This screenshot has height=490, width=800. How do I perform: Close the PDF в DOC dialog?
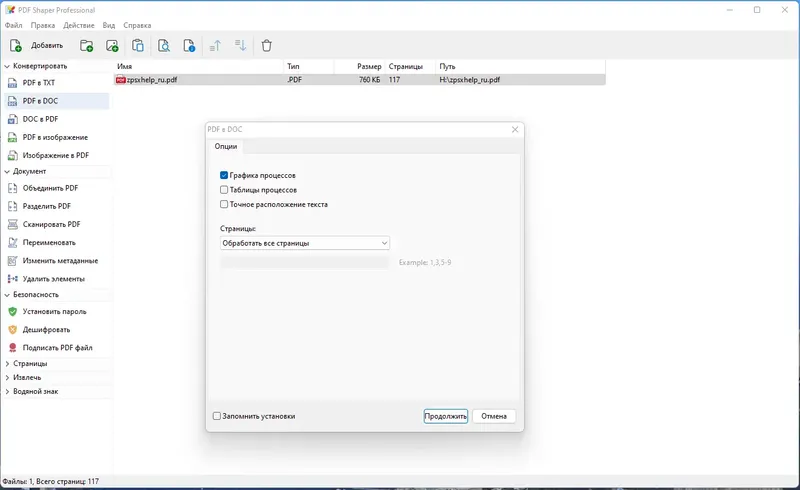pyautogui.click(x=515, y=130)
